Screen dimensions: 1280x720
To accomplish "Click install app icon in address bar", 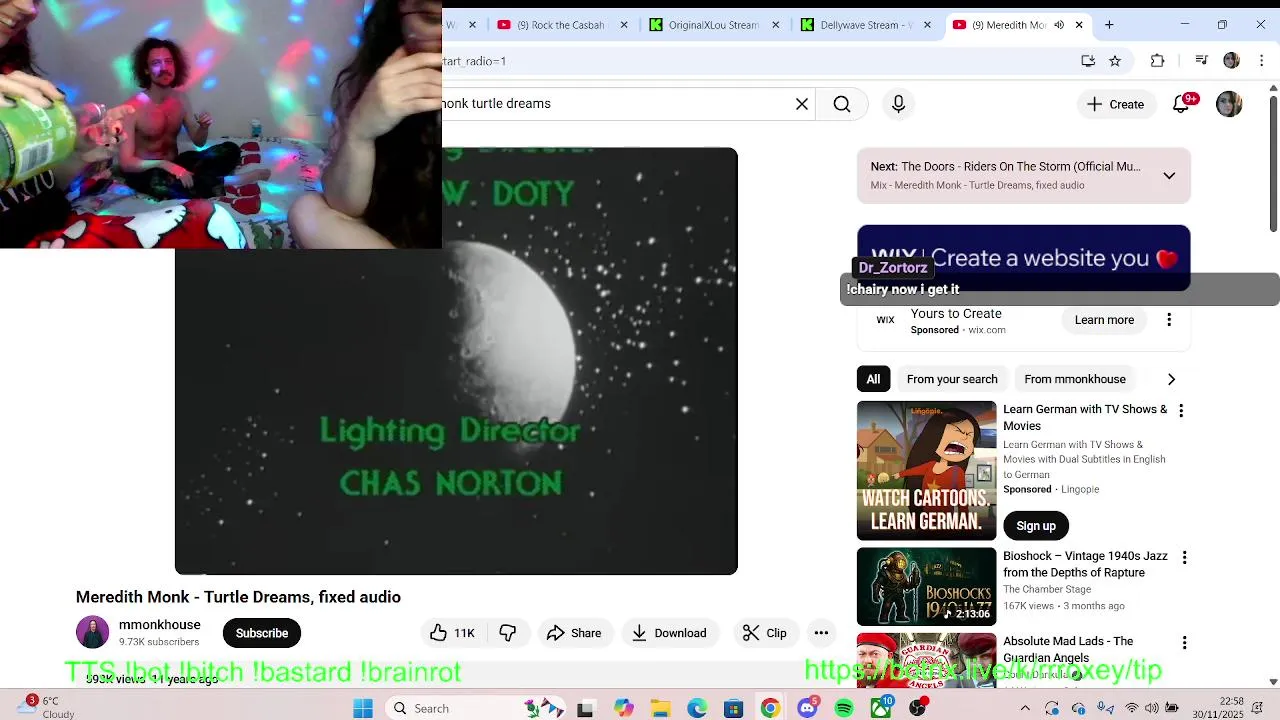I will point(1088,61).
